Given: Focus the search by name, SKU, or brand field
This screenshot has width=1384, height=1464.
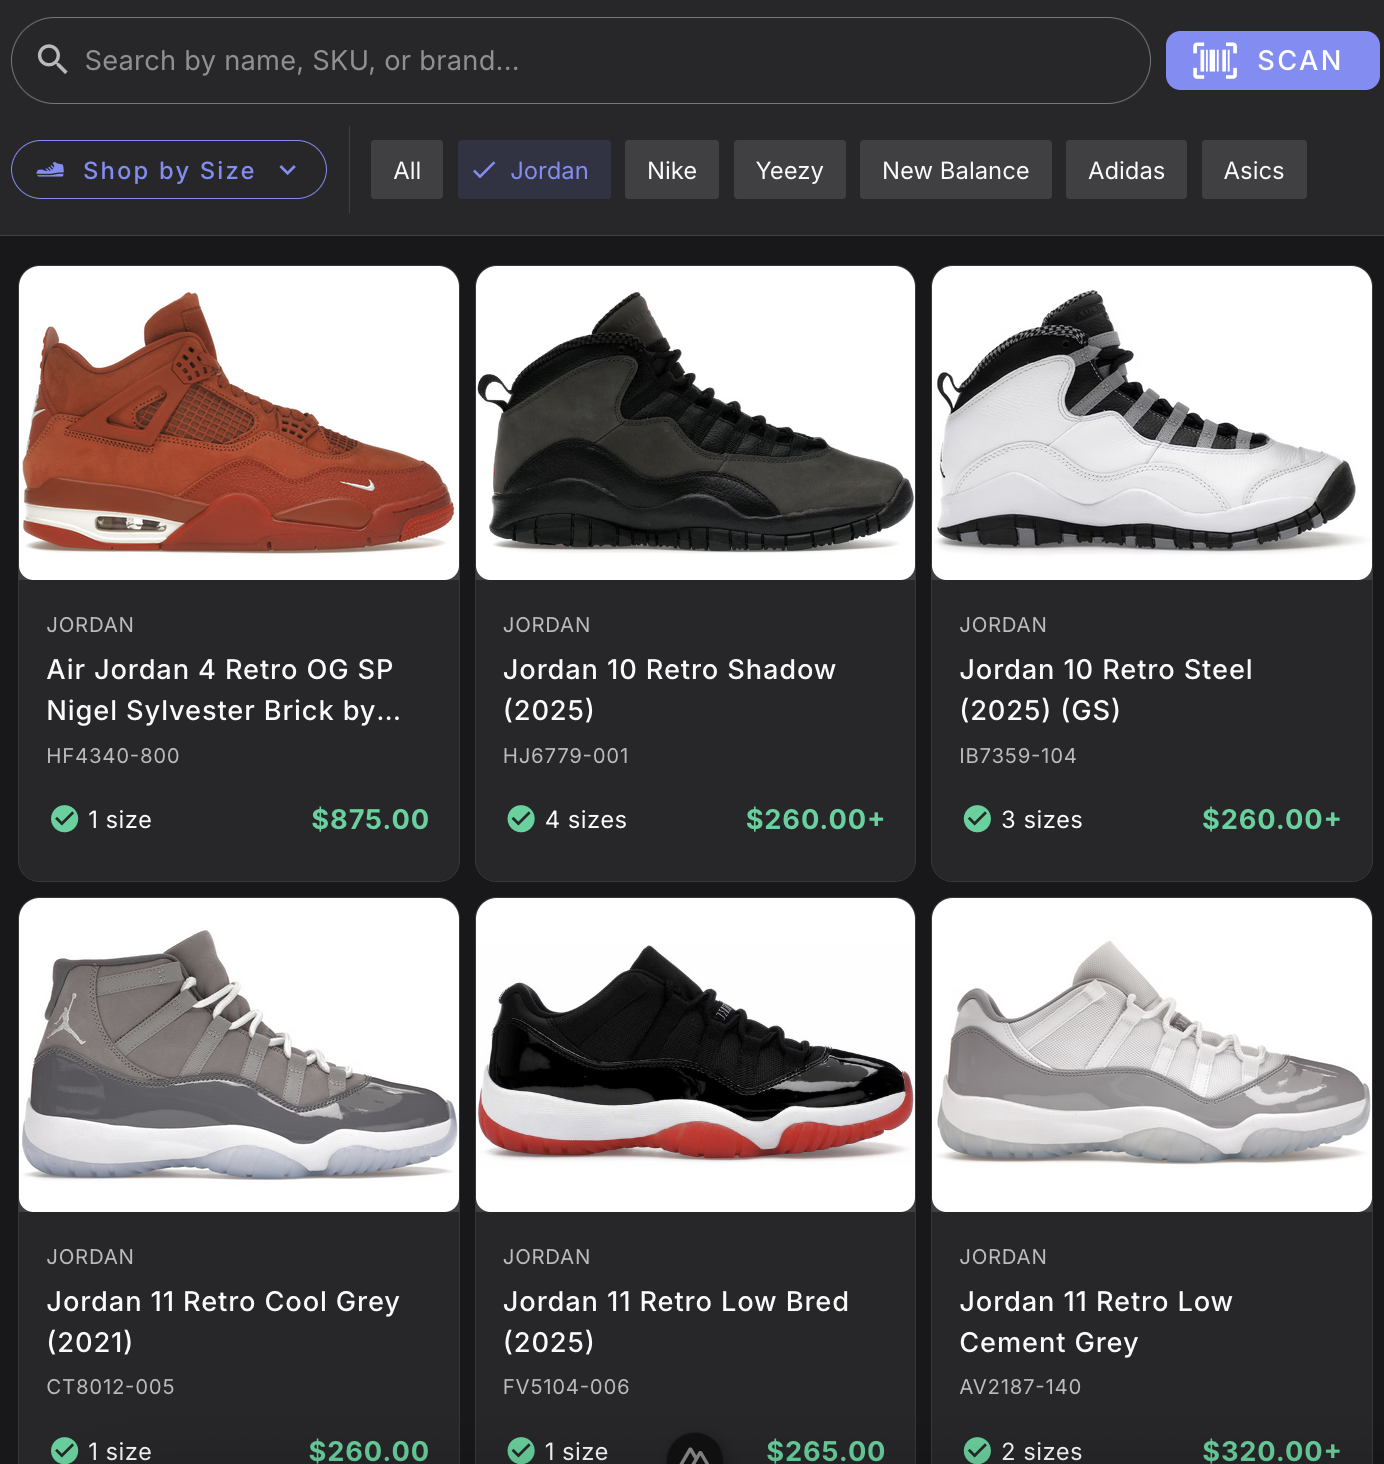Looking at the screenshot, I should pyautogui.click(x=581, y=60).
